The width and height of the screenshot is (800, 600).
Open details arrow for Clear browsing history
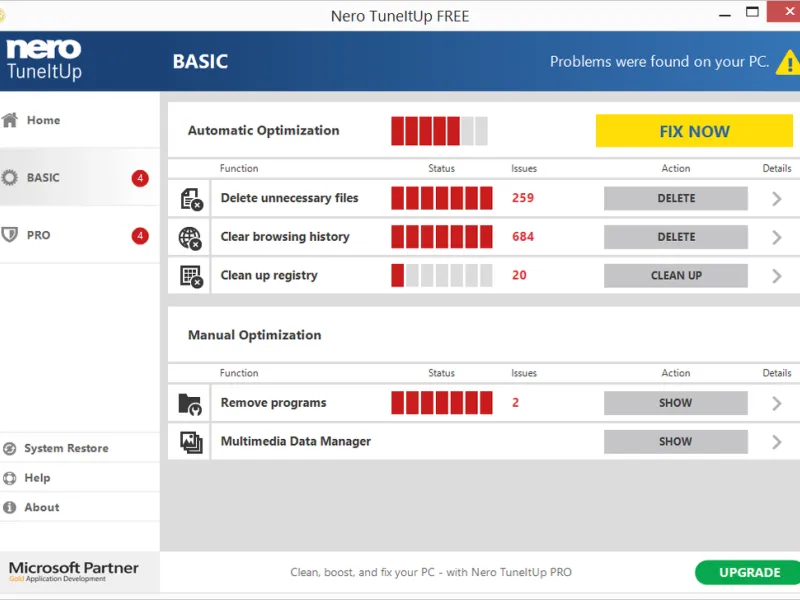click(777, 237)
